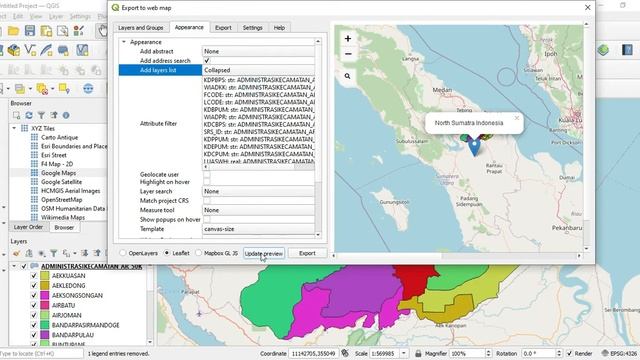The height and width of the screenshot is (360, 640).
Task: Uncheck Add address search checkbox
Action: [x=207, y=60]
